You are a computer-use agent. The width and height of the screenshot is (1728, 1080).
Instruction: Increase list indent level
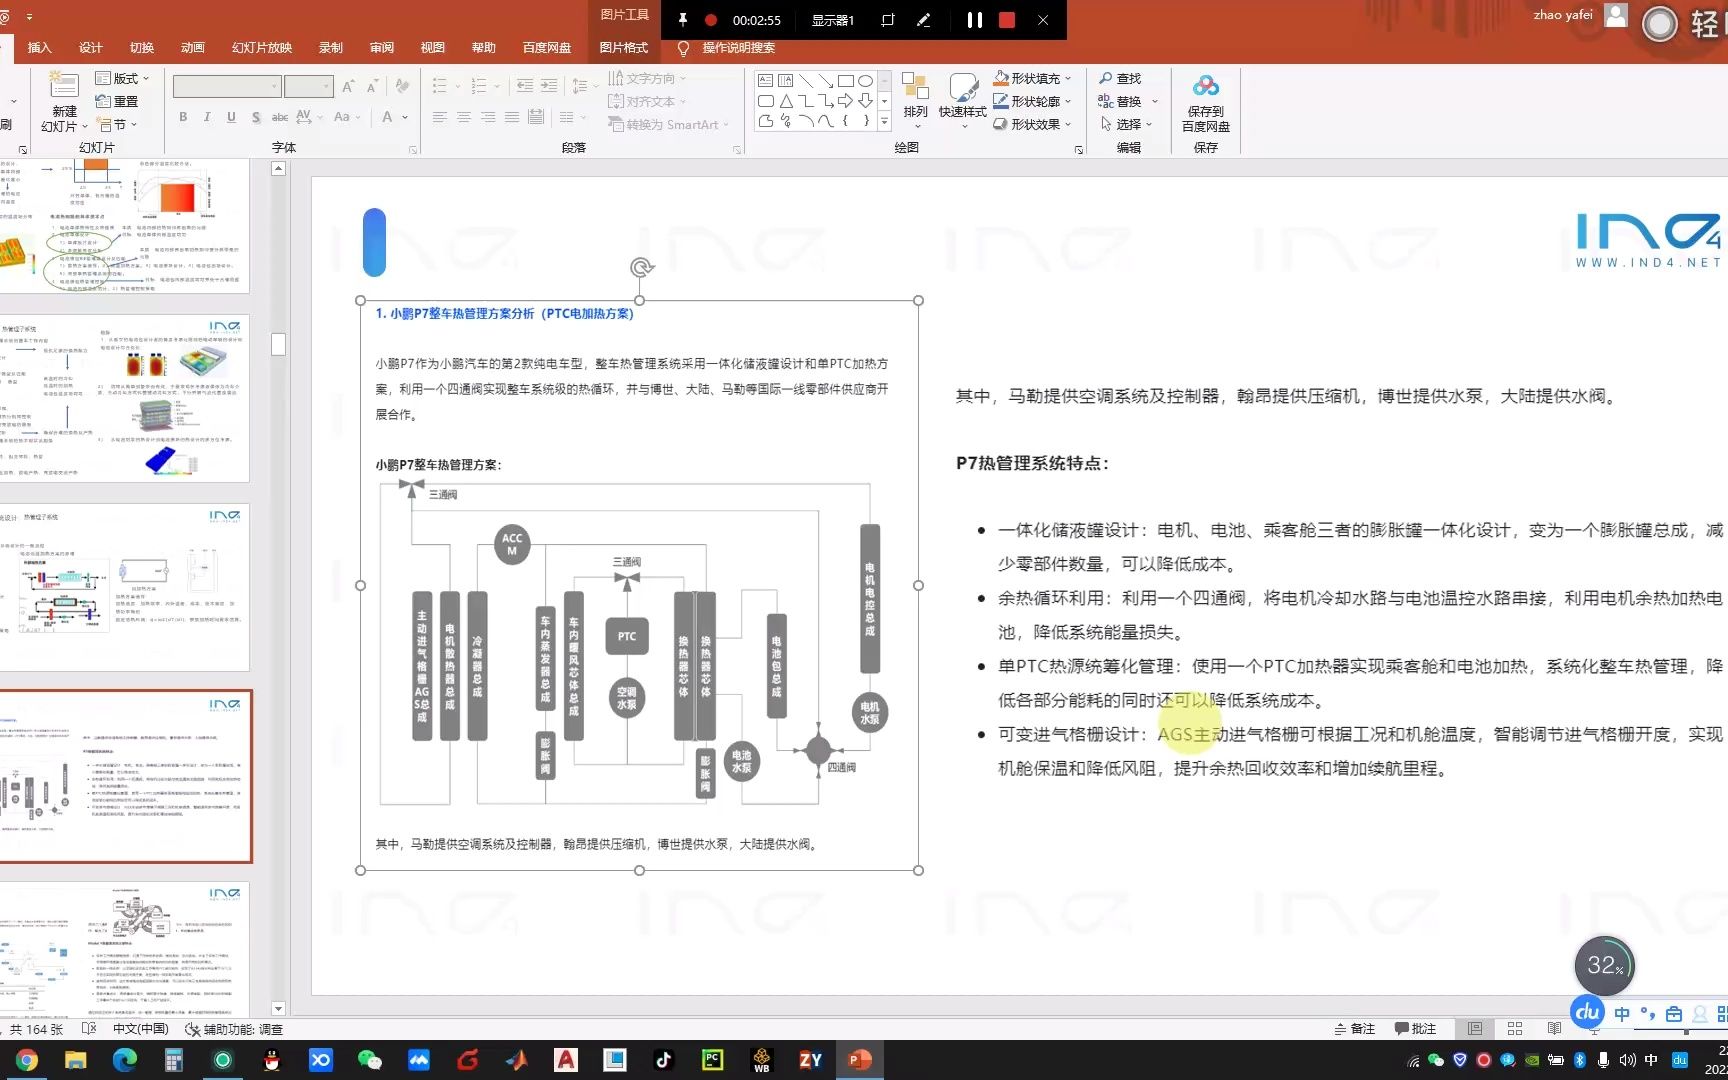pos(549,87)
